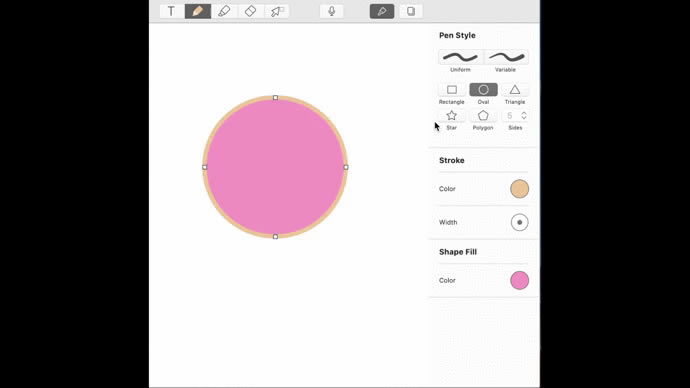Open the Stroke color swatch
The image size is (690, 388).
pos(519,189)
